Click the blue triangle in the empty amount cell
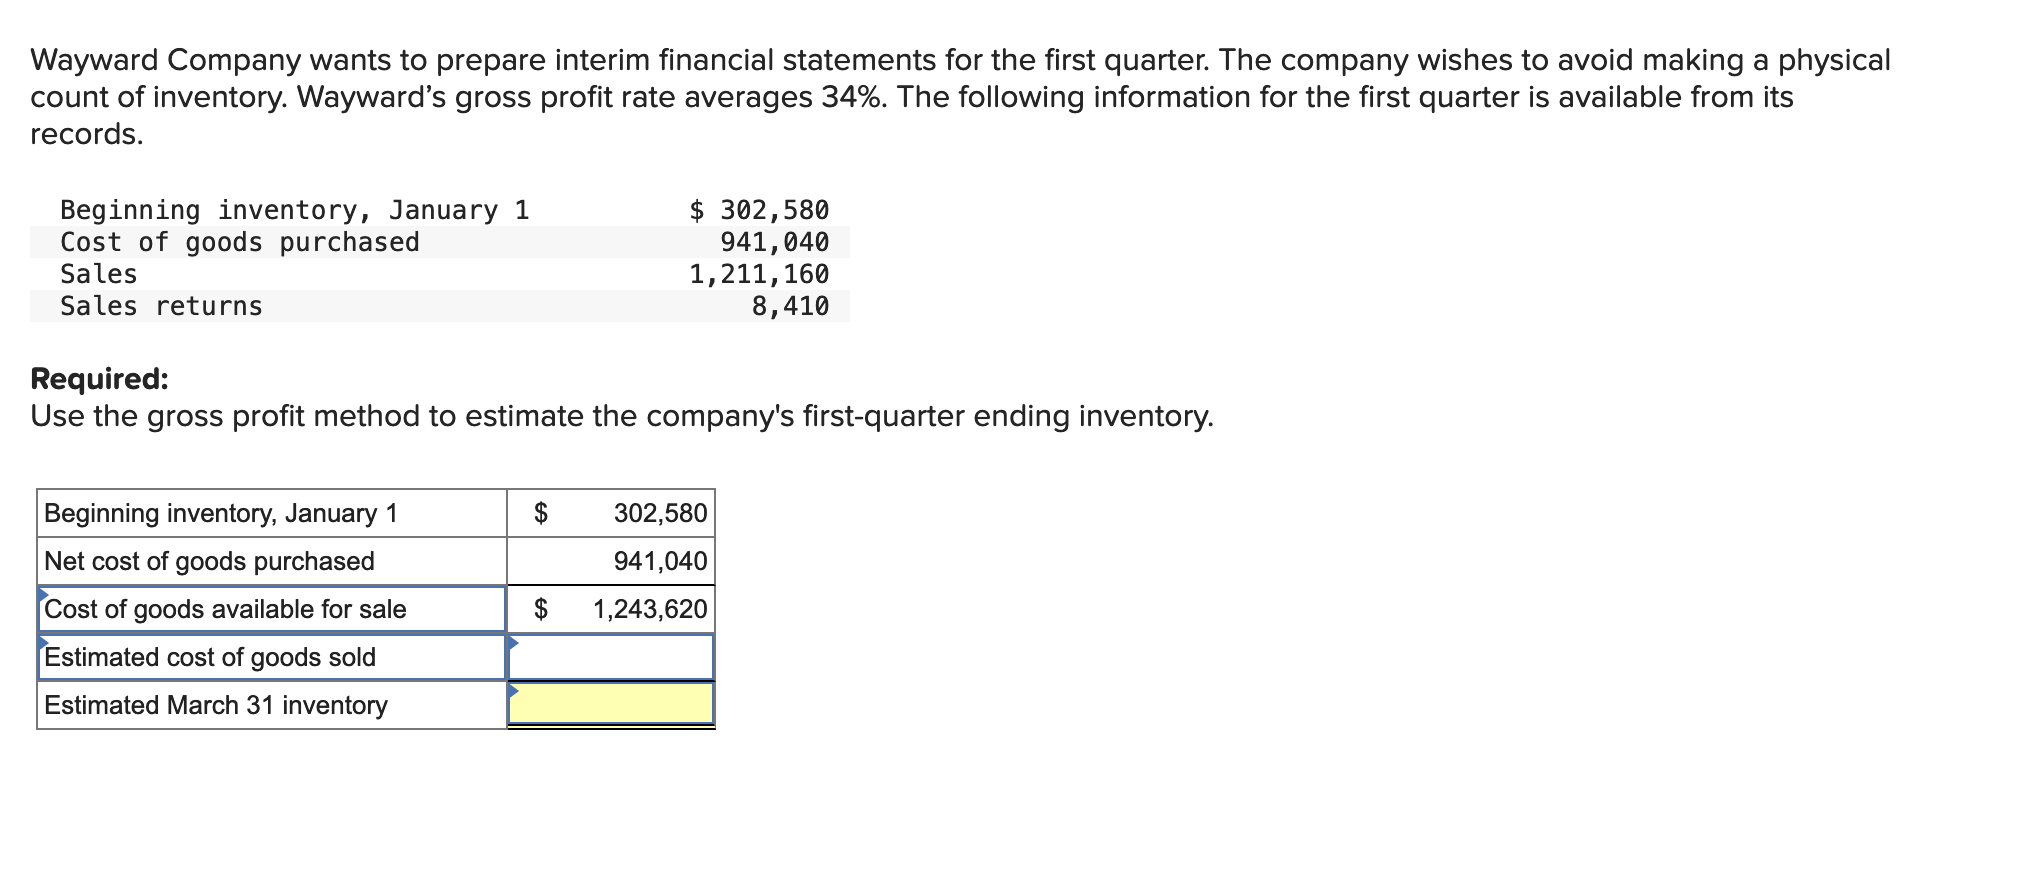Screen dimensions: 2034x874 click(514, 642)
